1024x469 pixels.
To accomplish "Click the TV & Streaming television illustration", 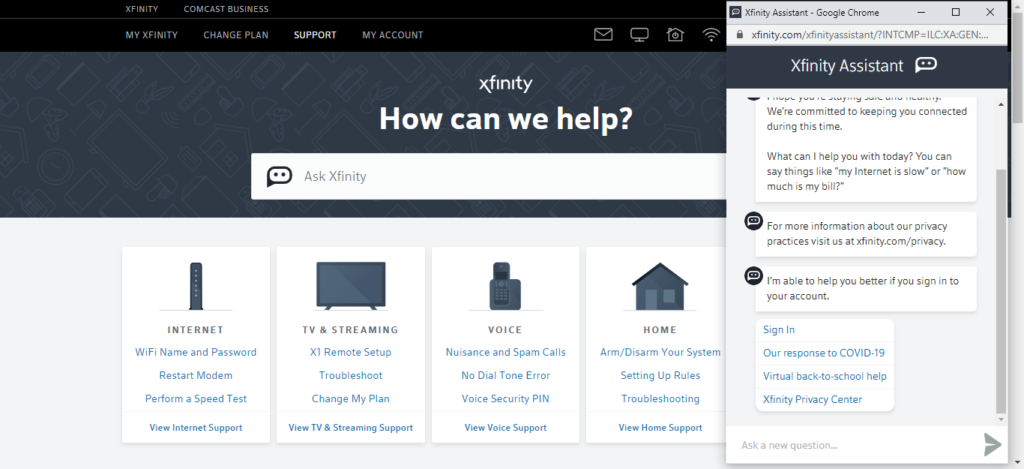I will pyautogui.click(x=351, y=286).
